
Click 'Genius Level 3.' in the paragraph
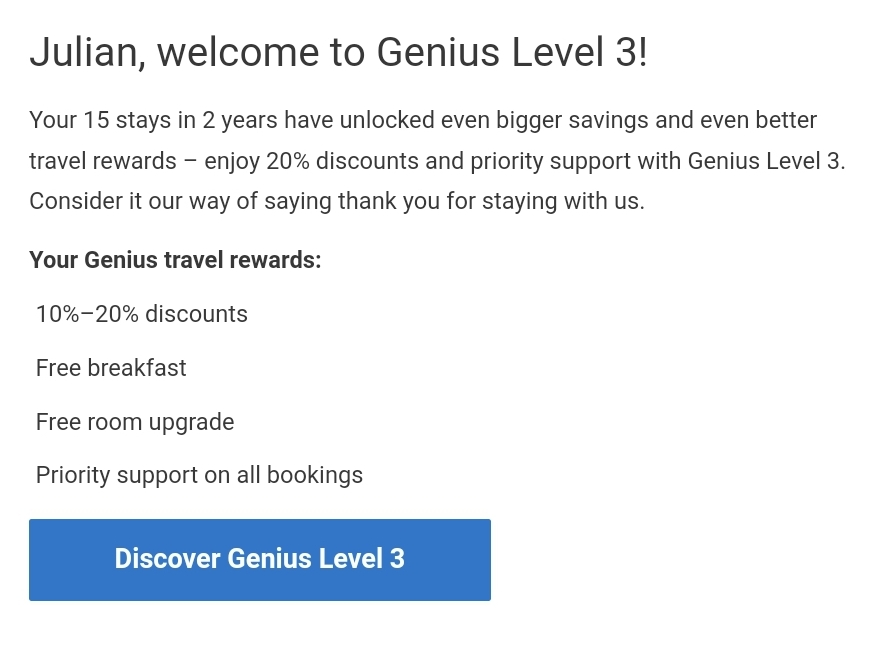click(x=767, y=161)
